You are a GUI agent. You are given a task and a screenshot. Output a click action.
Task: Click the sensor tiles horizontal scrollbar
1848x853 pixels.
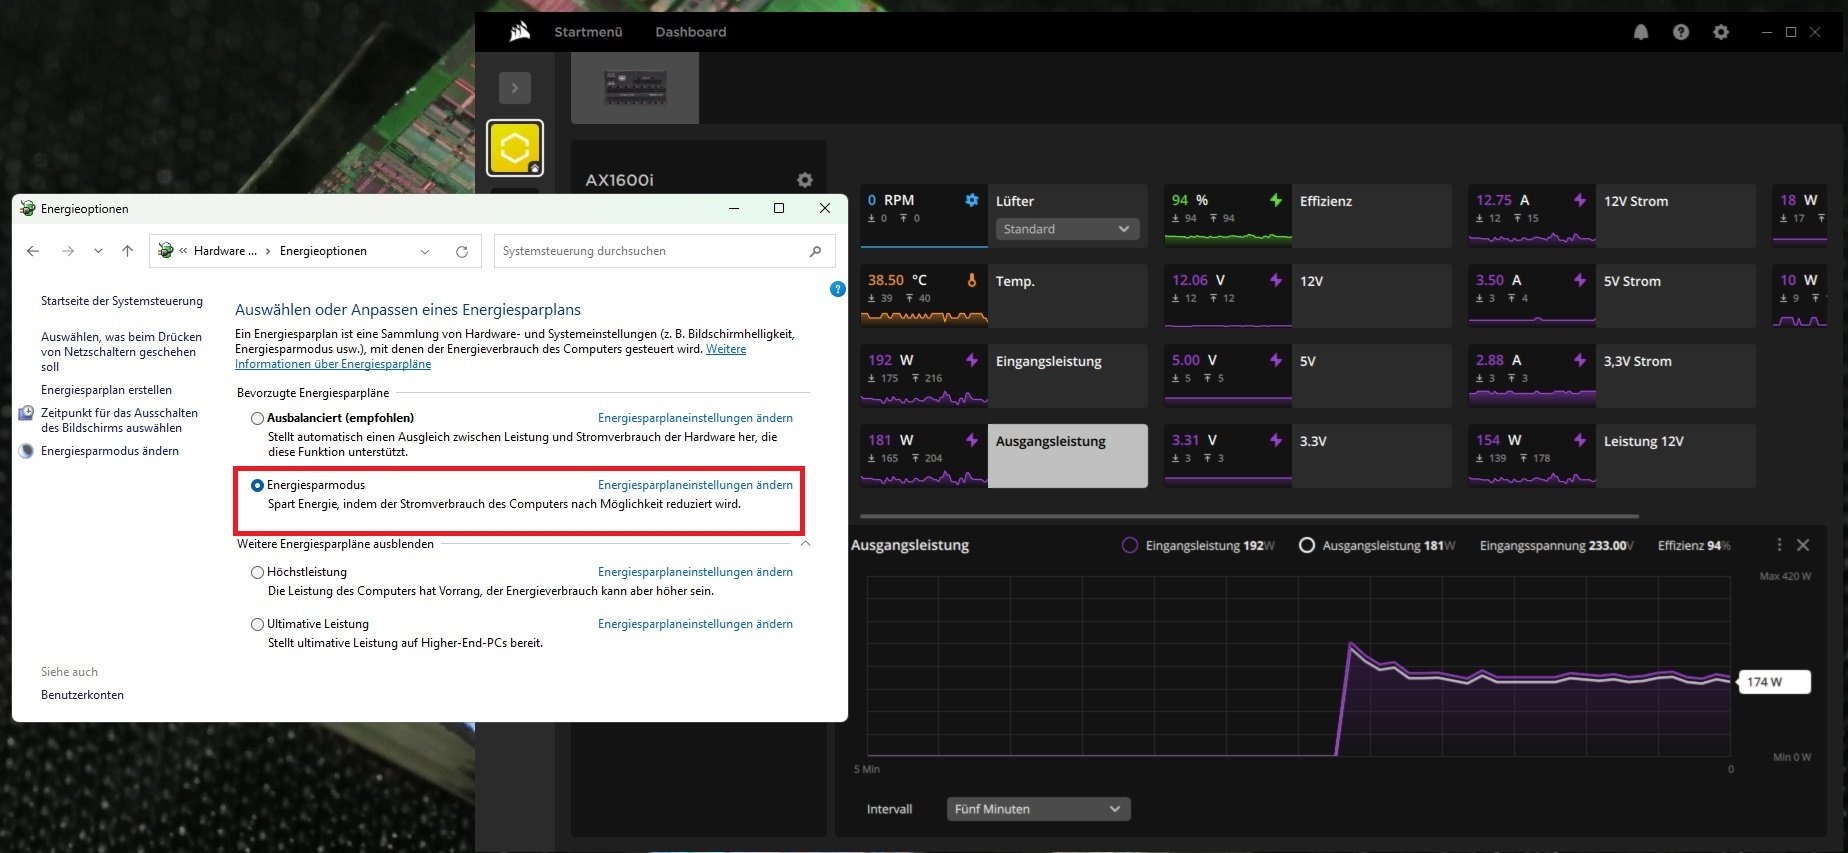(1249, 516)
